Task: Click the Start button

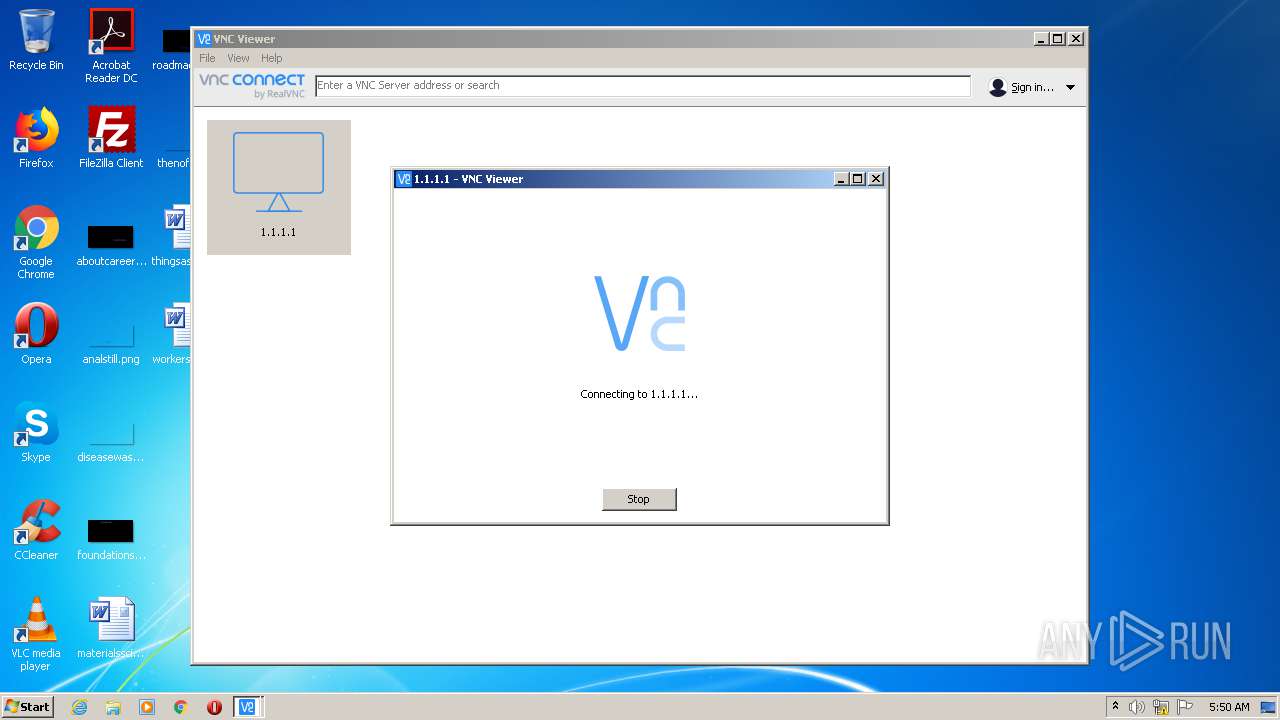Action: (28, 707)
